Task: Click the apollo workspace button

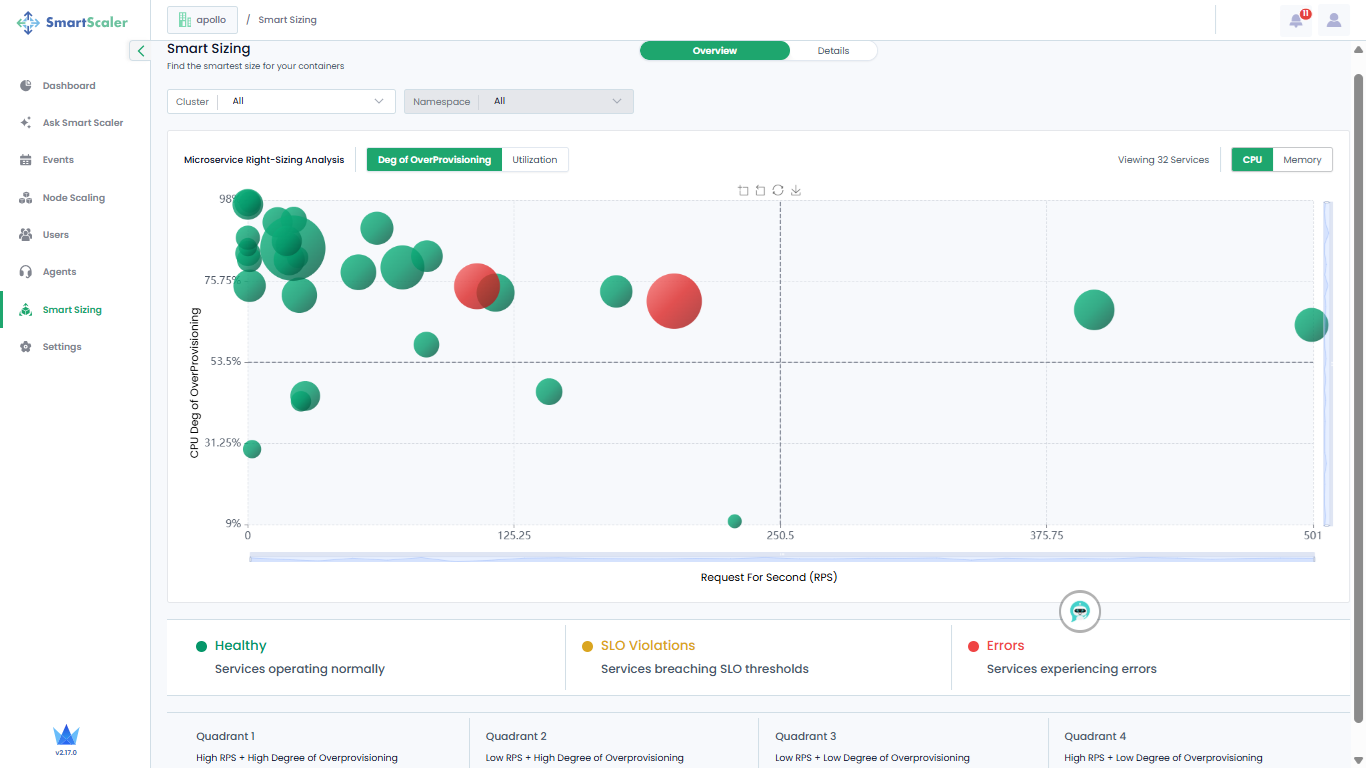Action: tap(203, 20)
